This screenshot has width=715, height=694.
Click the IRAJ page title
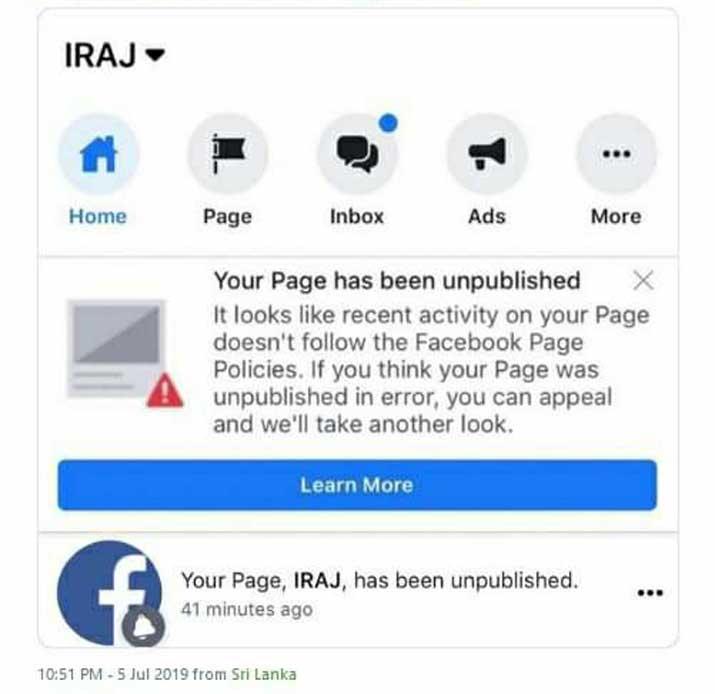(x=100, y=55)
